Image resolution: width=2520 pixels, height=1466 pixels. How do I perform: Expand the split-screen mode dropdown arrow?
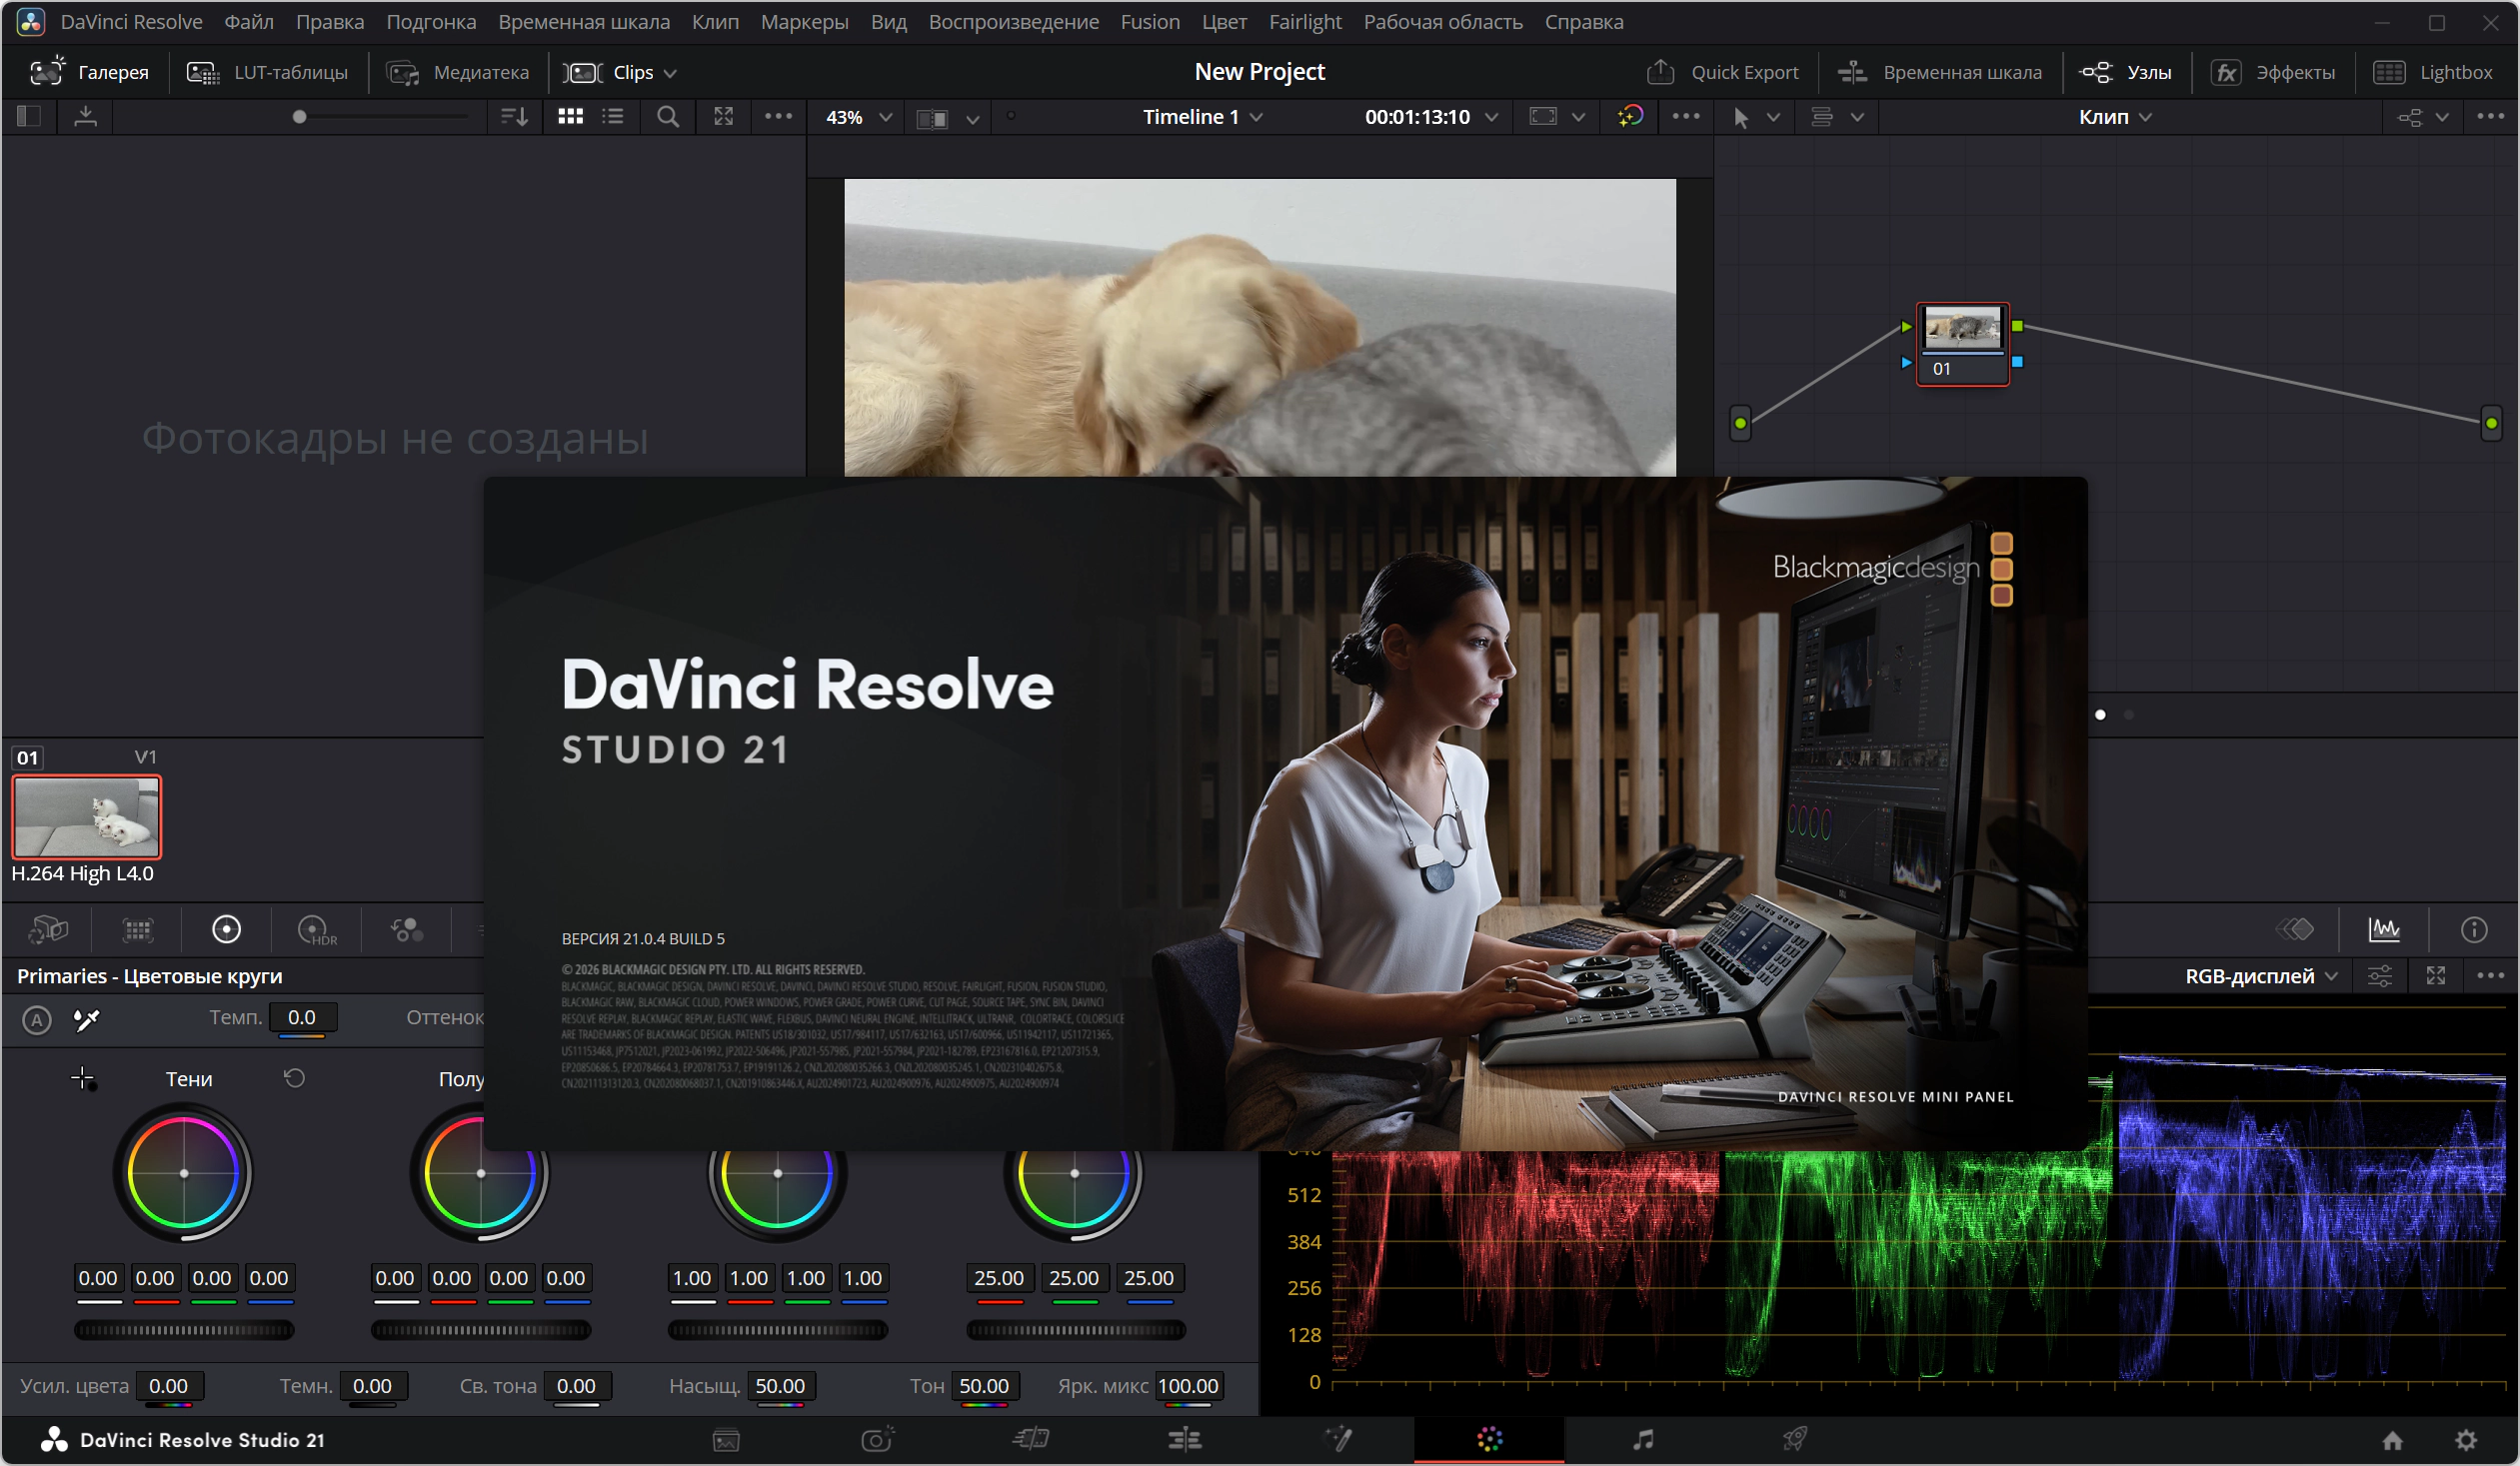click(972, 119)
